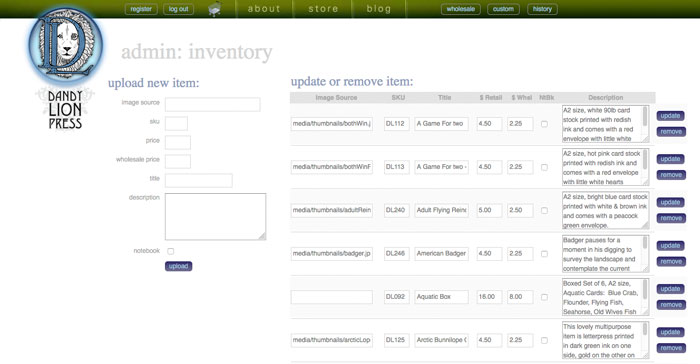Click the SKU field showing DL246
700x364 pixels.
click(396, 254)
